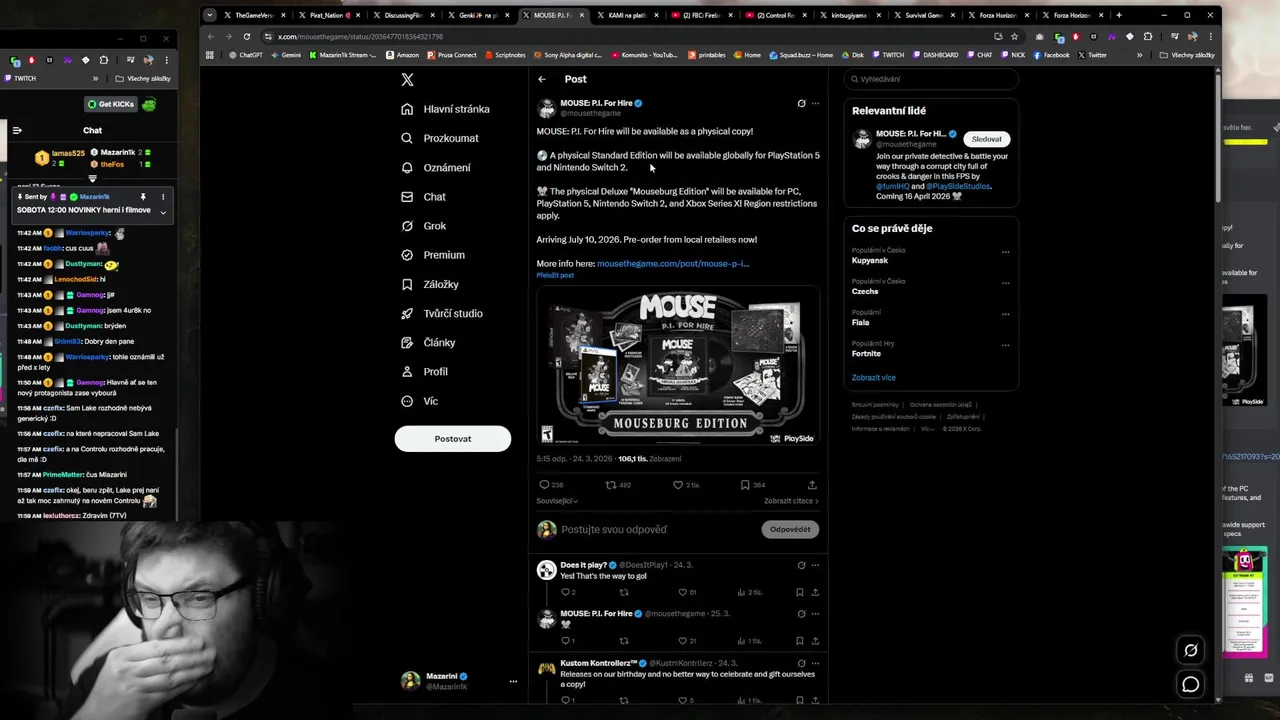The width and height of the screenshot is (1280, 720).
Task: Open Czechs trending topic
Action: pyautogui.click(x=865, y=291)
